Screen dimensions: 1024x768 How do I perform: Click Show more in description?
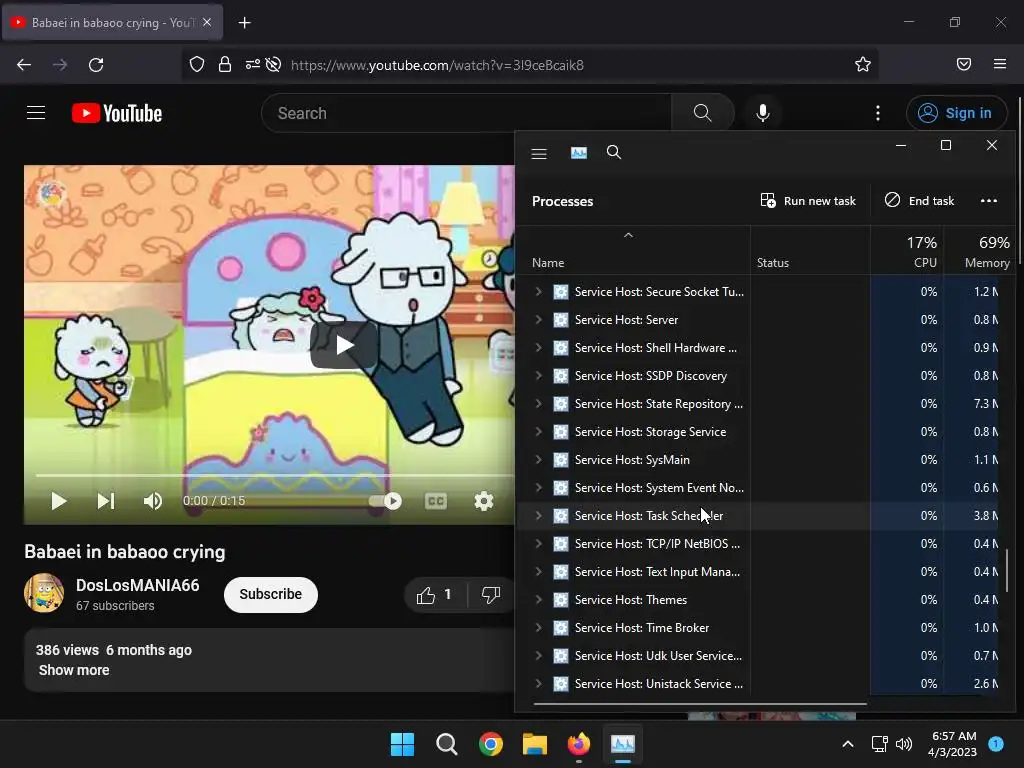pyautogui.click(x=74, y=670)
